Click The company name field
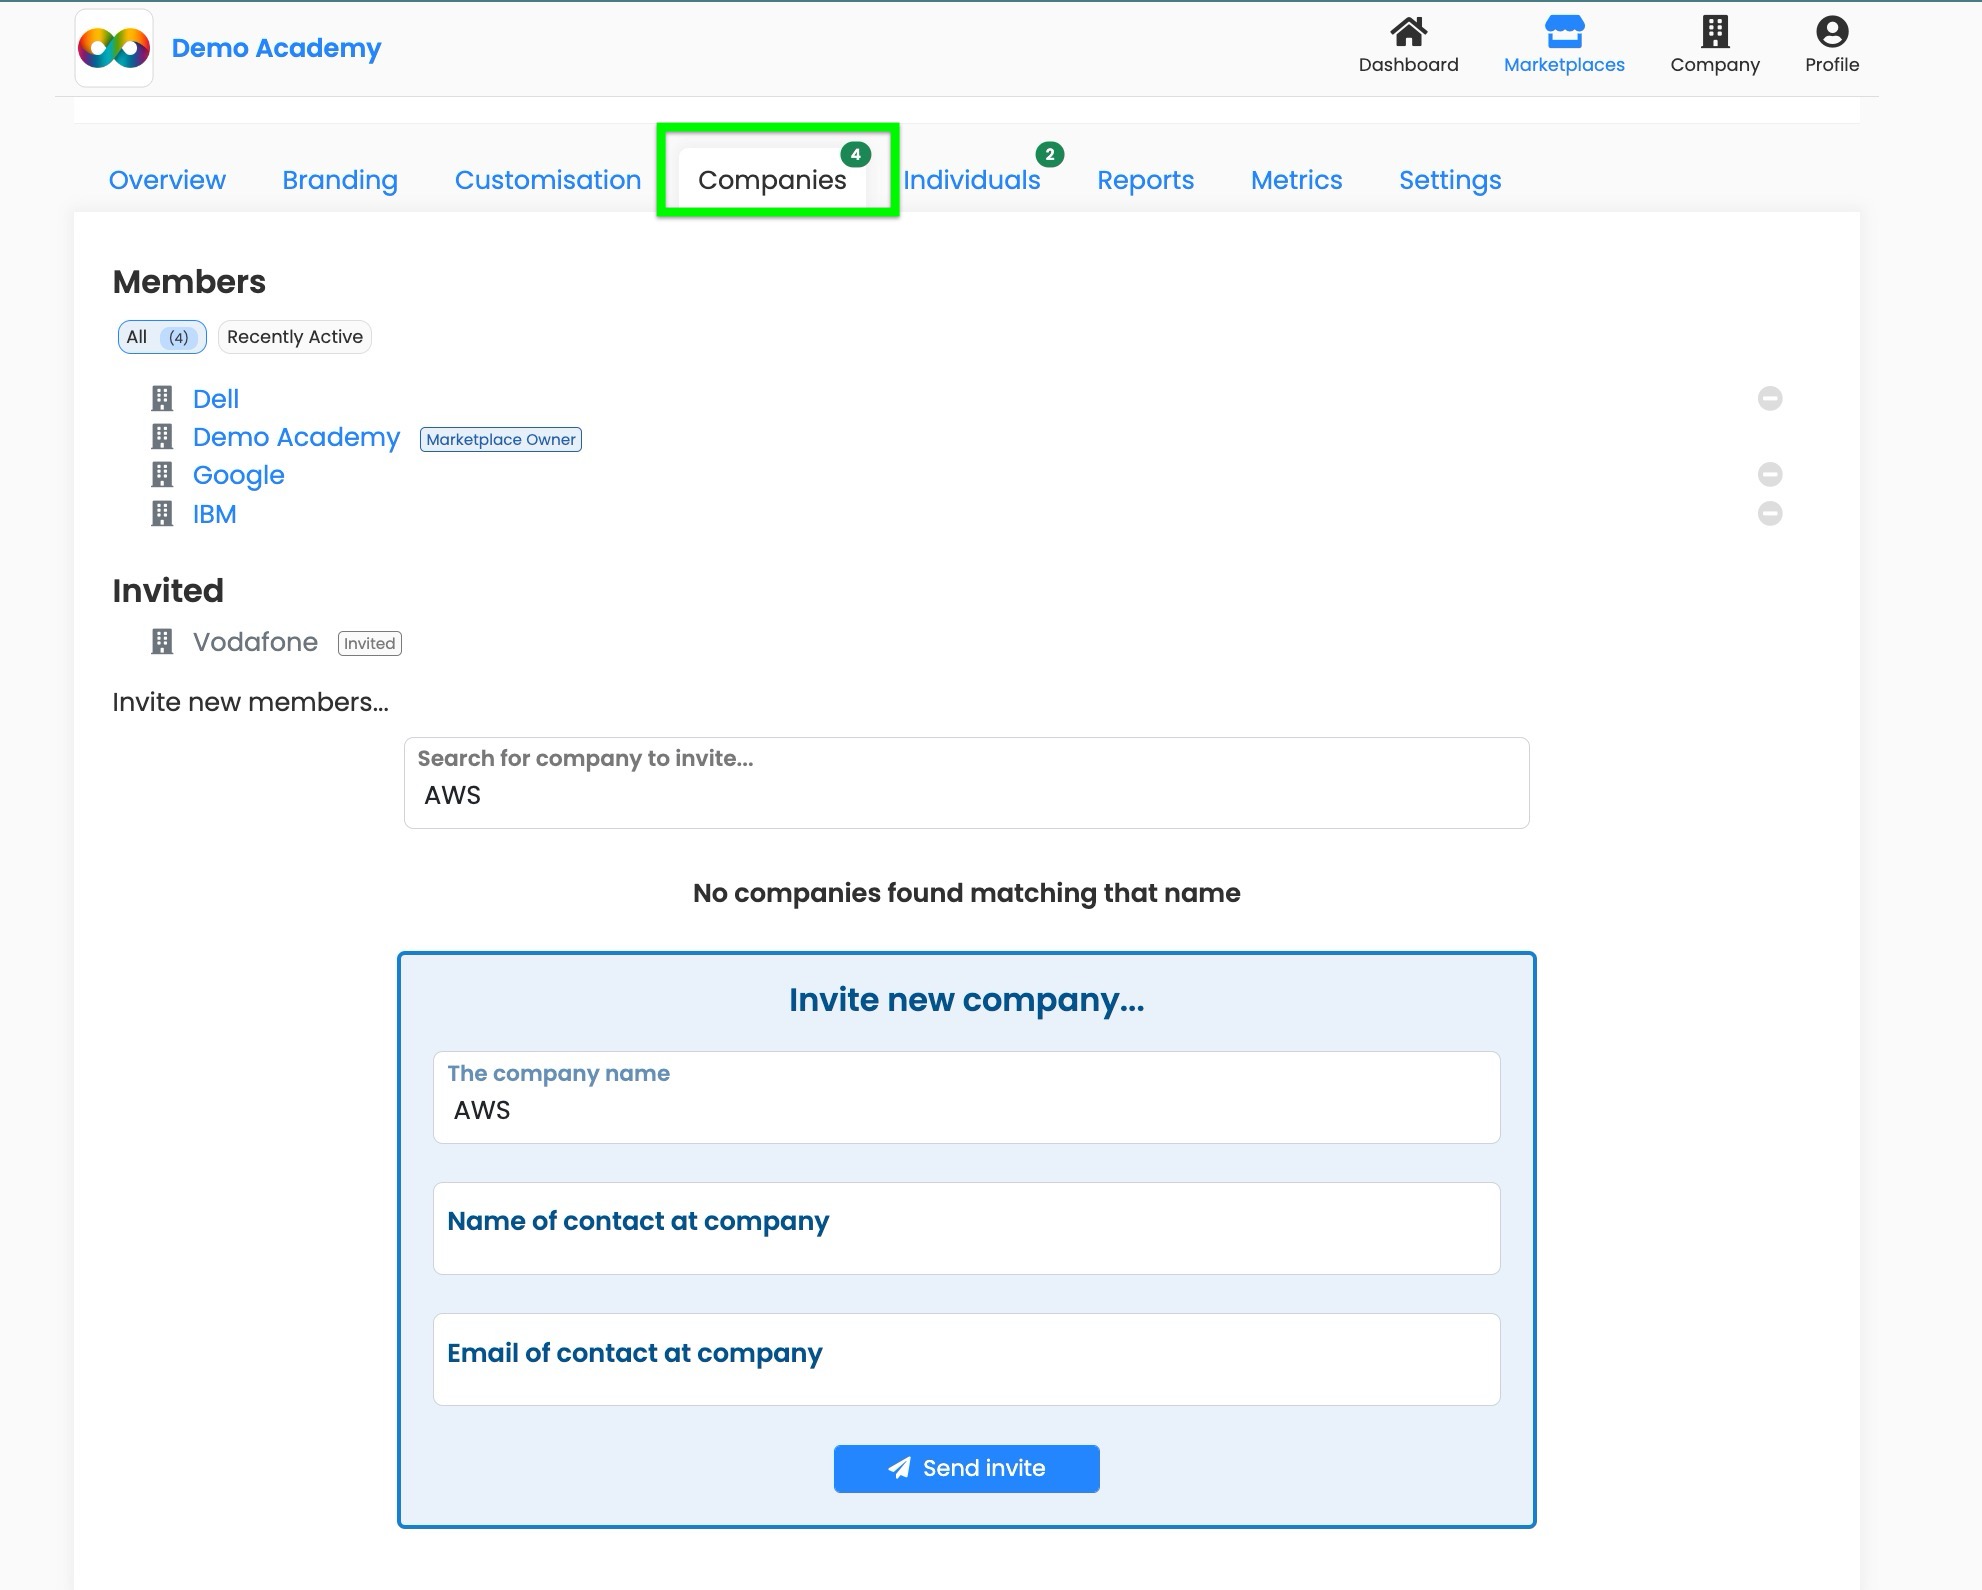This screenshot has width=1982, height=1590. pos(967,1097)
